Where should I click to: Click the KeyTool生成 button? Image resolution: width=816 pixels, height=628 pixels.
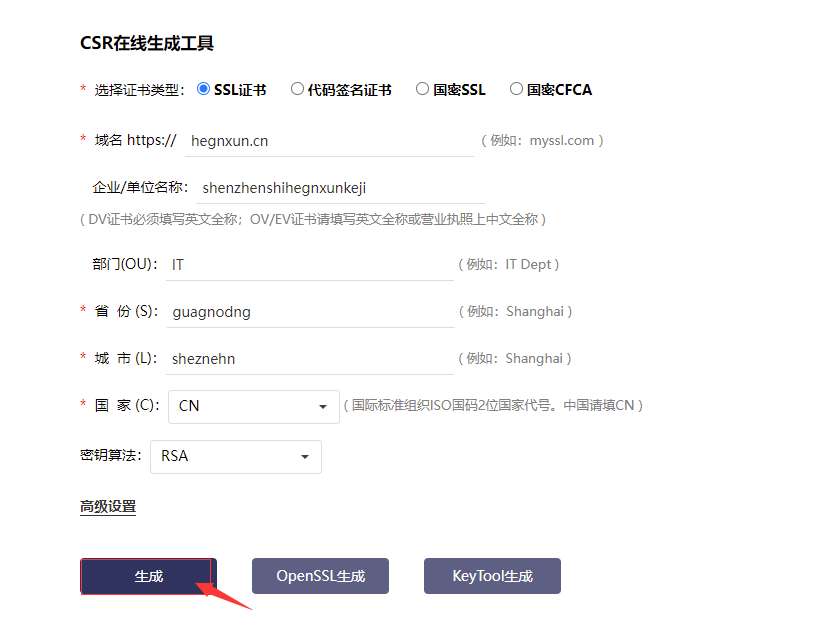pyautogui.click(x=492, y=576)
